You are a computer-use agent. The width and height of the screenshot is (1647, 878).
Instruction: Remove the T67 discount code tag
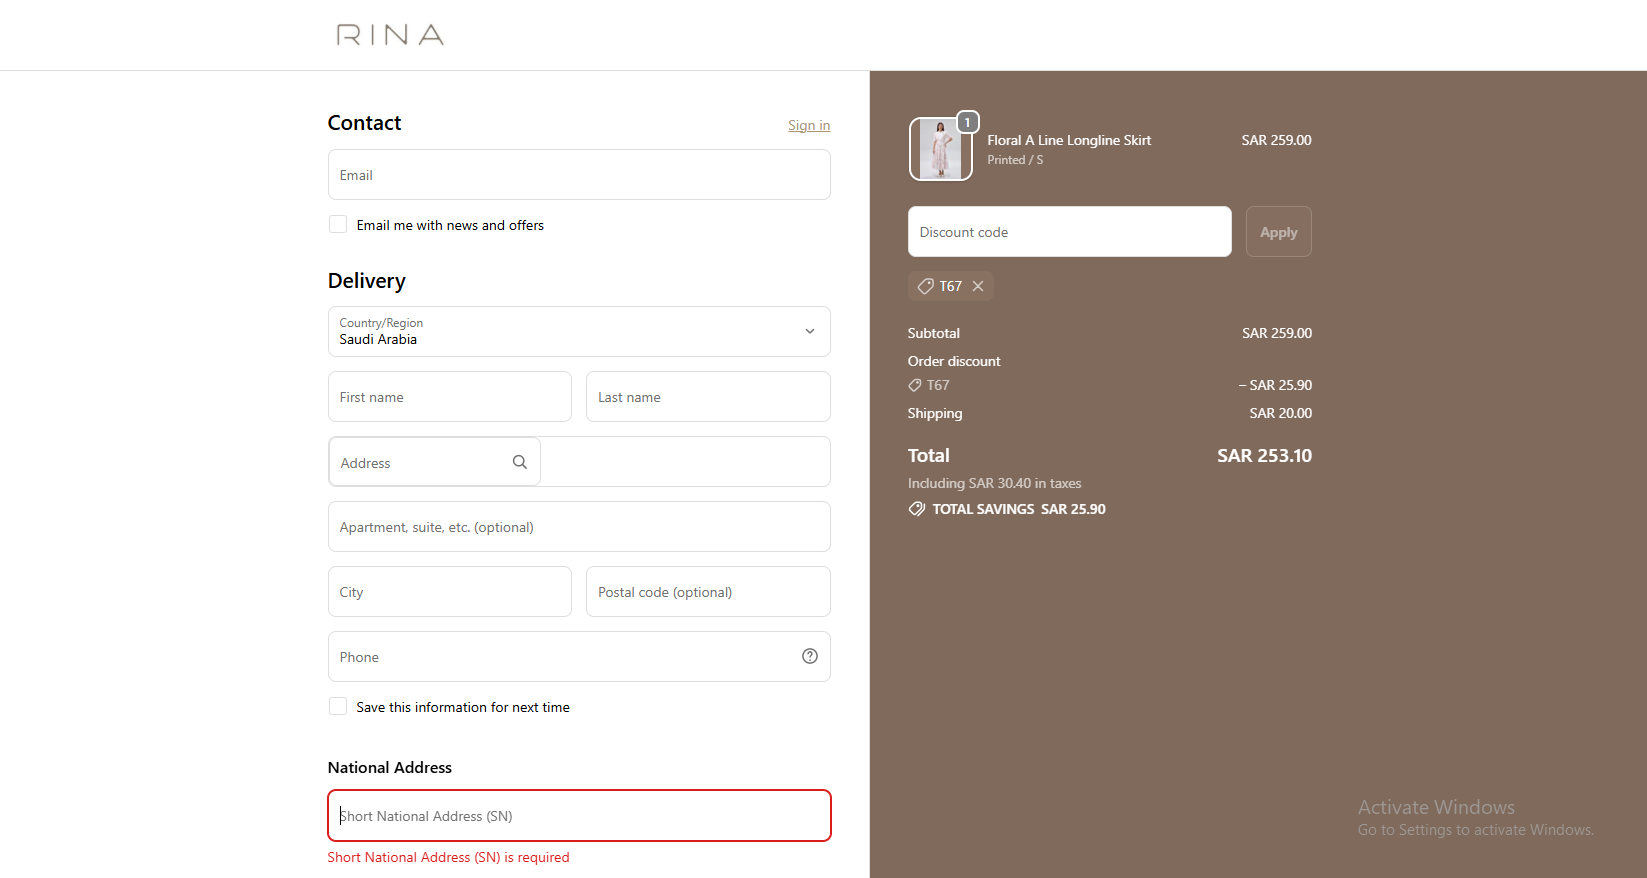tap(978, 286)
